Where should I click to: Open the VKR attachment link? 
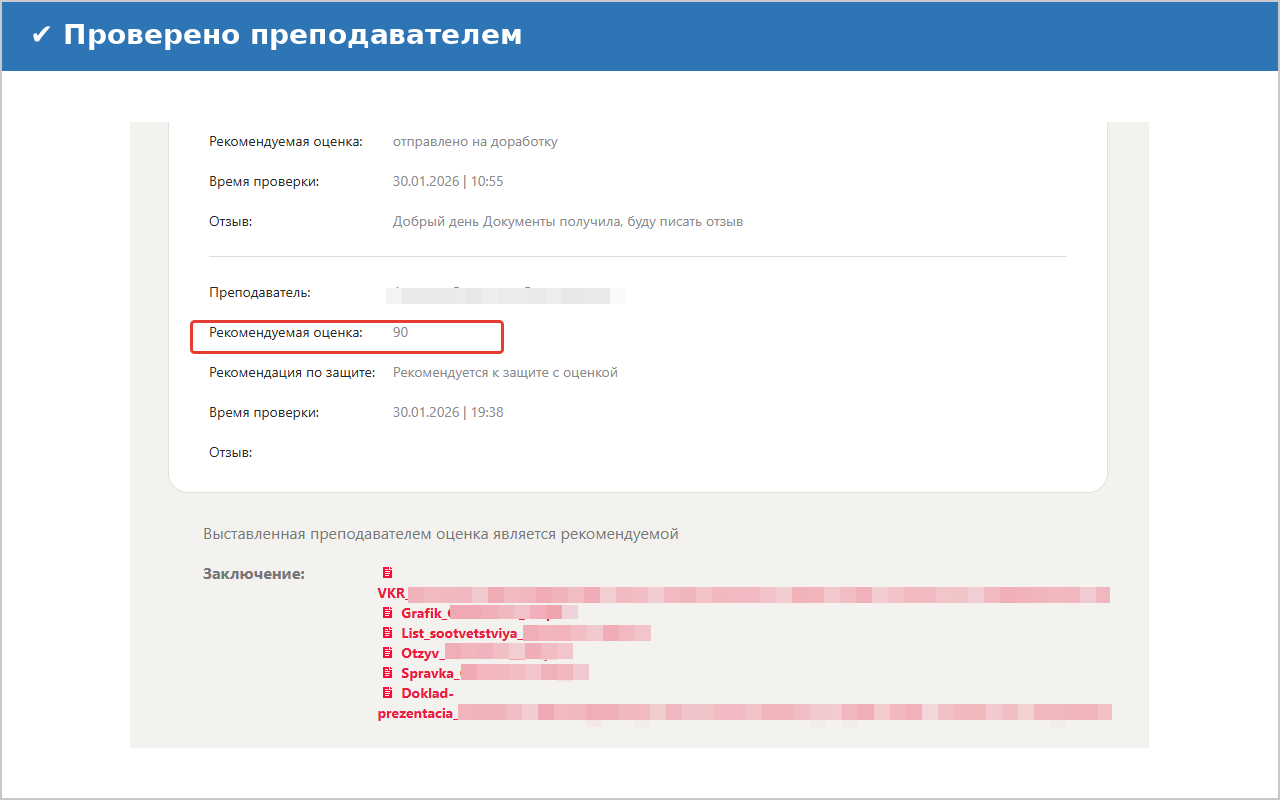pos(742,594)
